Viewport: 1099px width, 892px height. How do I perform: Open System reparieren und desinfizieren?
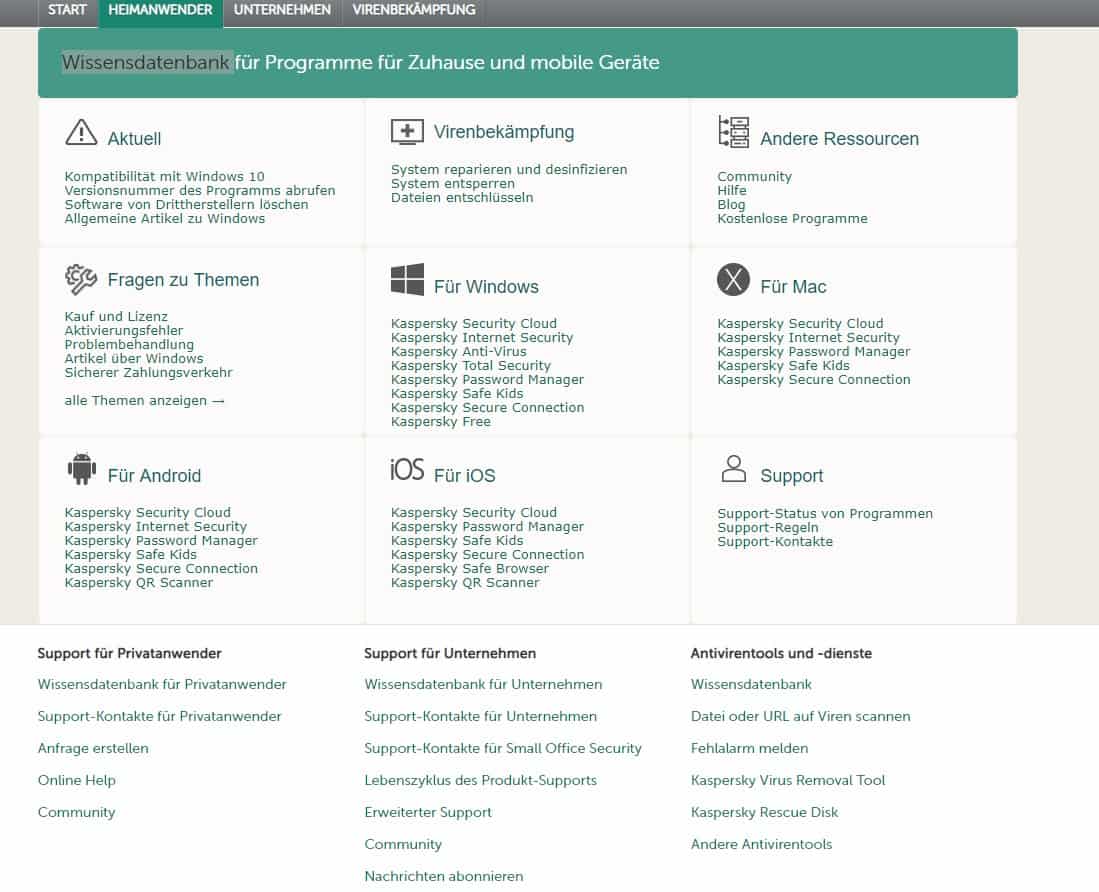coord(509,169)
